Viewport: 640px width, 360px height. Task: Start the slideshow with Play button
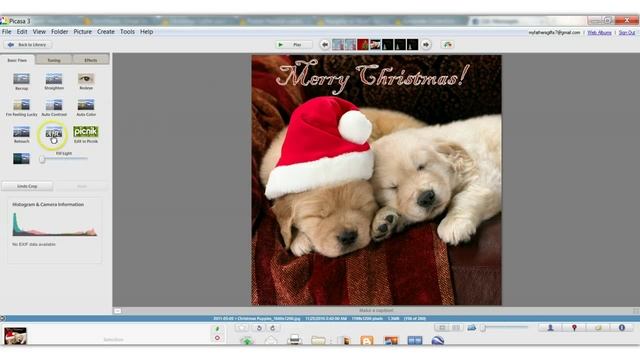[293, 44]
